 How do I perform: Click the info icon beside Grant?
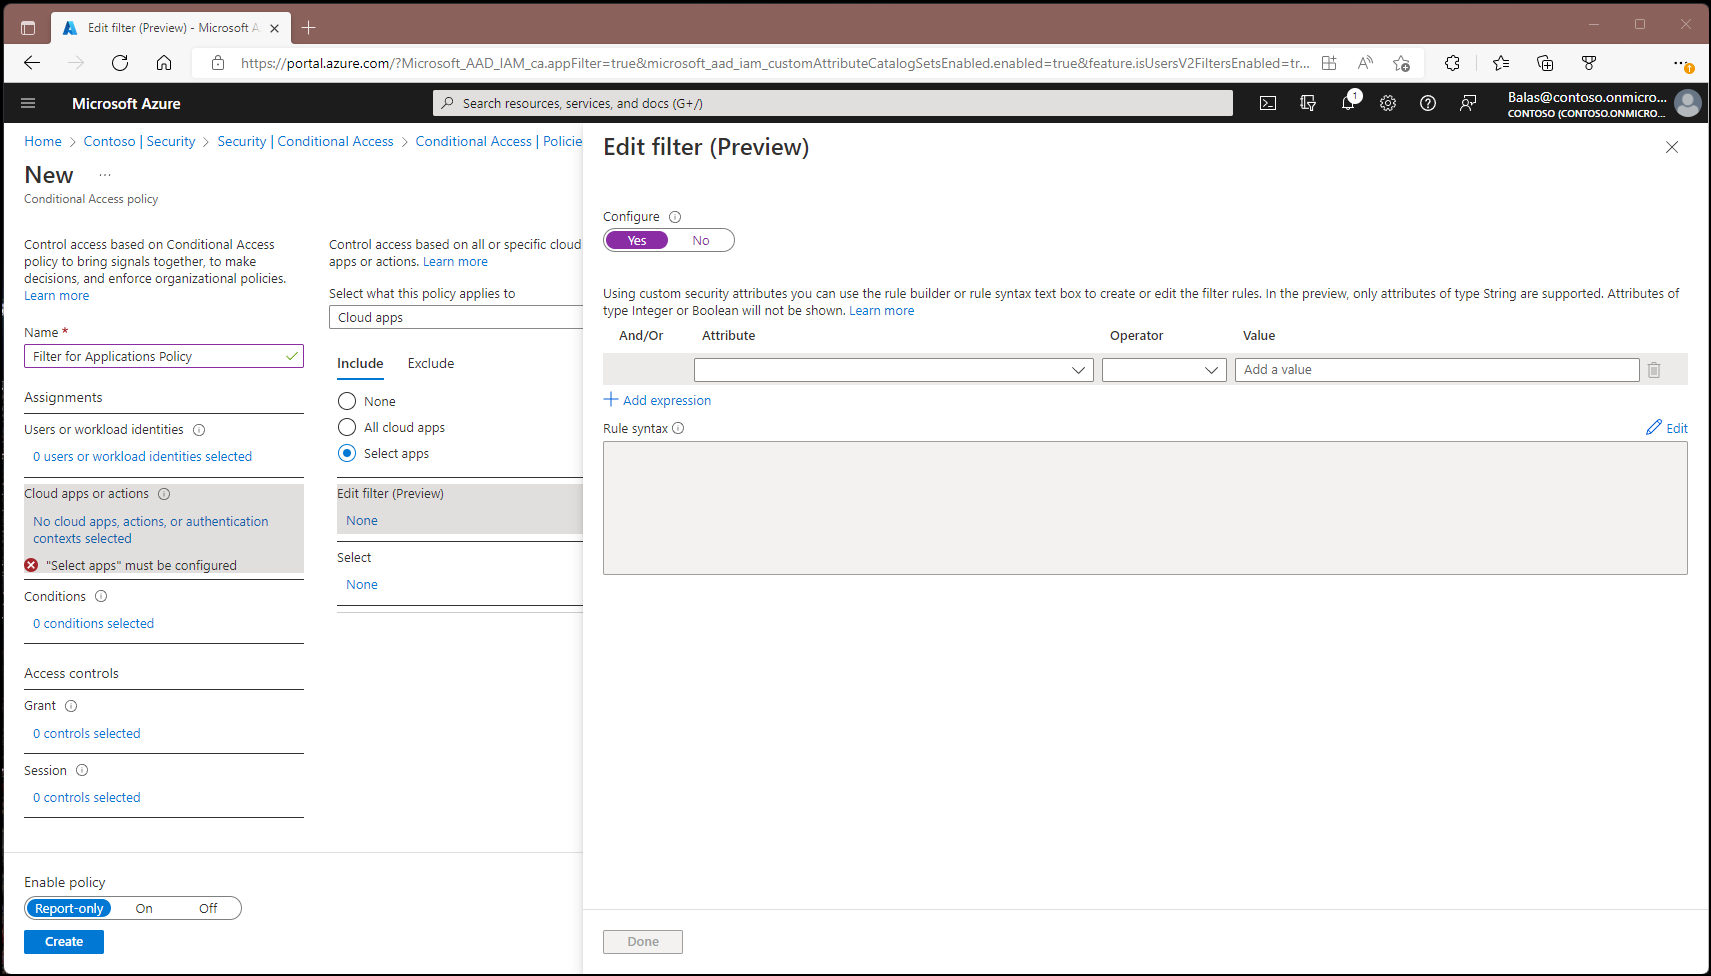click(x=71, y=706)
